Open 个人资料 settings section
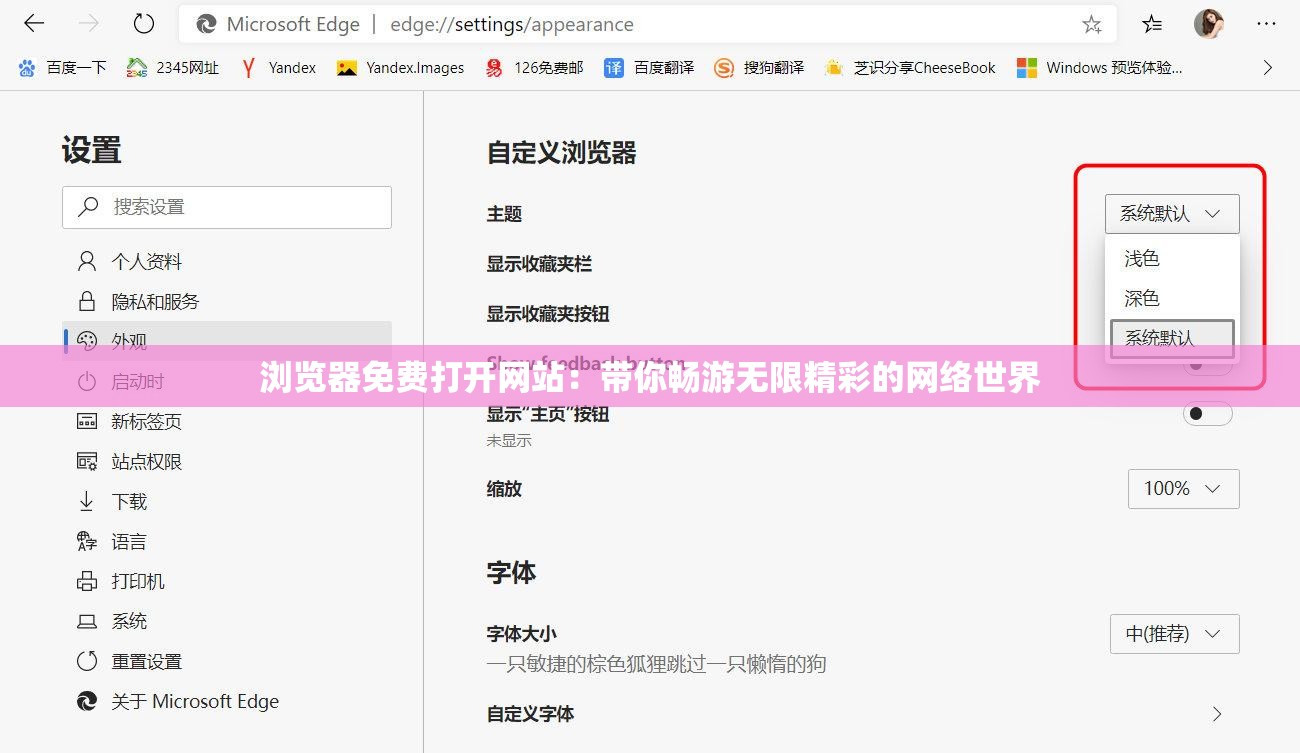The width and height of the screenshot is (1300, 753). click(227, 262)
